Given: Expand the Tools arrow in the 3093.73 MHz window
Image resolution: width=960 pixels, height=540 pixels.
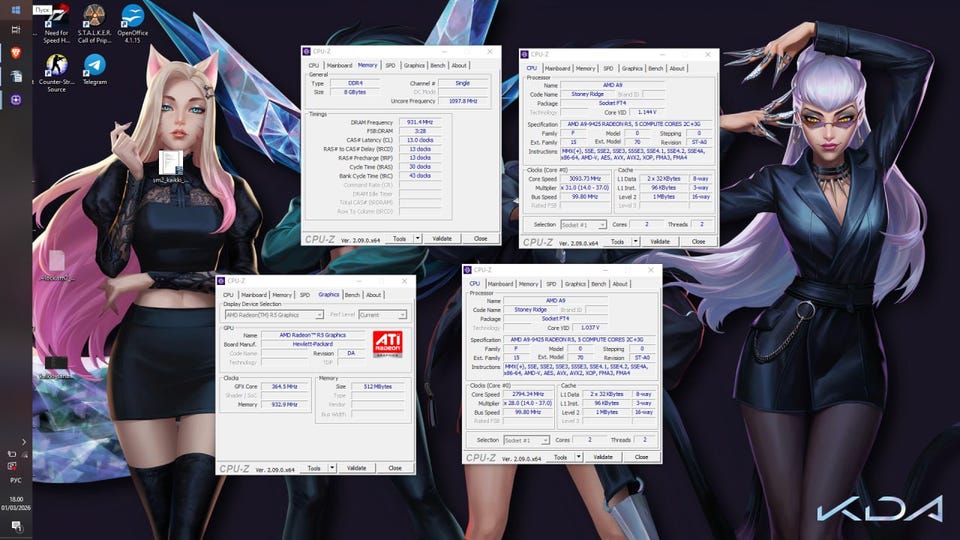Looking at the screenshot, I should (x=636, y=242).
